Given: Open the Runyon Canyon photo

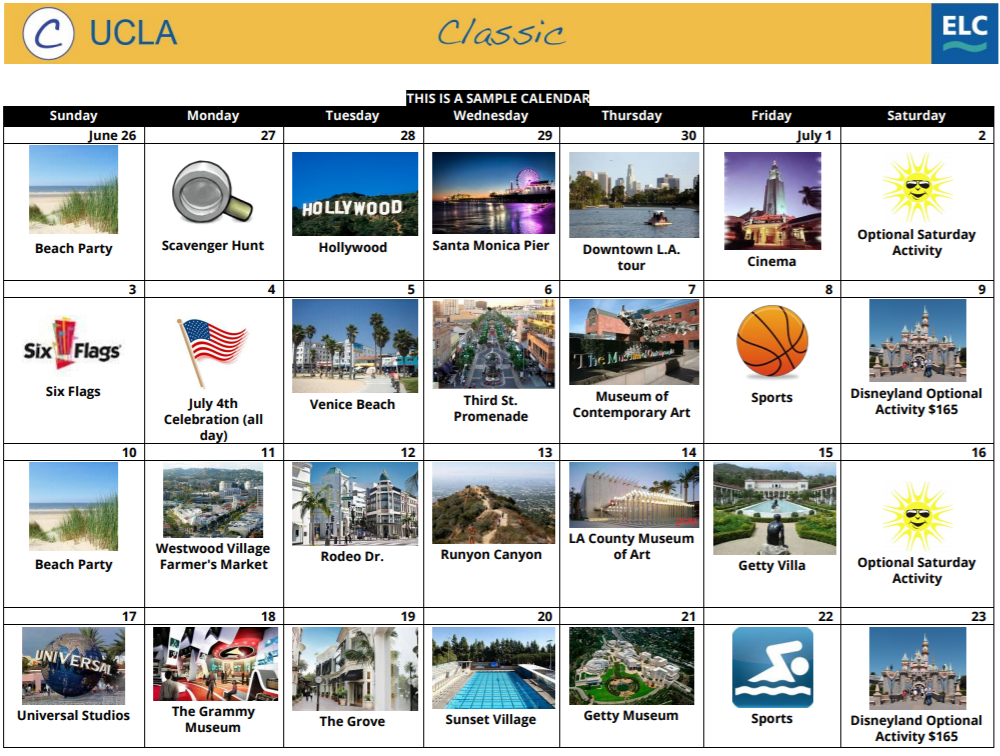Looking at the screenshot, I should [x=493, y=503].
